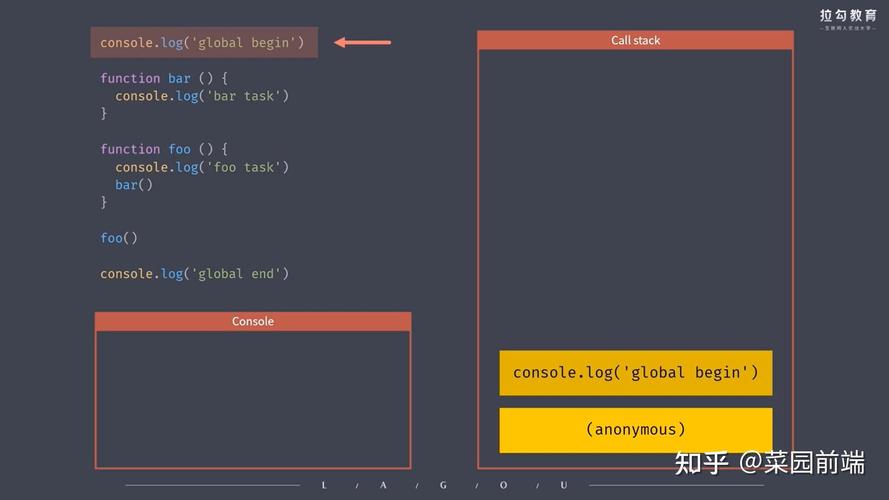Click the empty area of Call stack

[635, 198]
